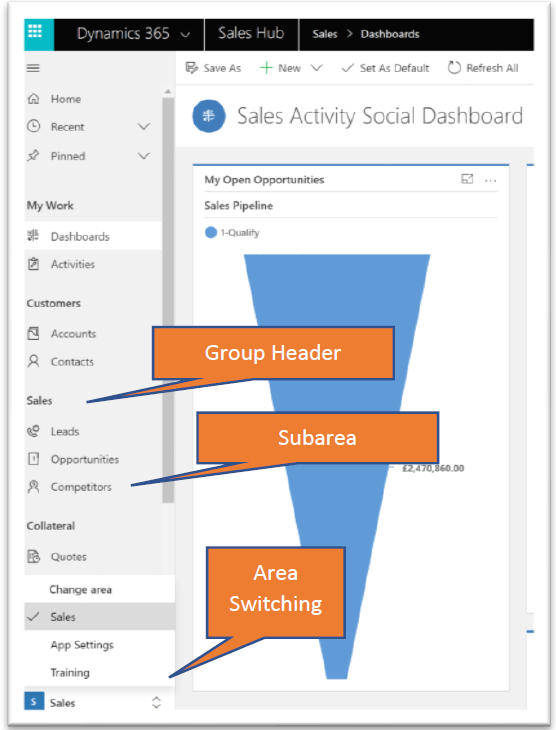The width and height of the screenshot is (556, 730).
Task: Collapse the sidebar via hamburger icon
Action: 33,68
